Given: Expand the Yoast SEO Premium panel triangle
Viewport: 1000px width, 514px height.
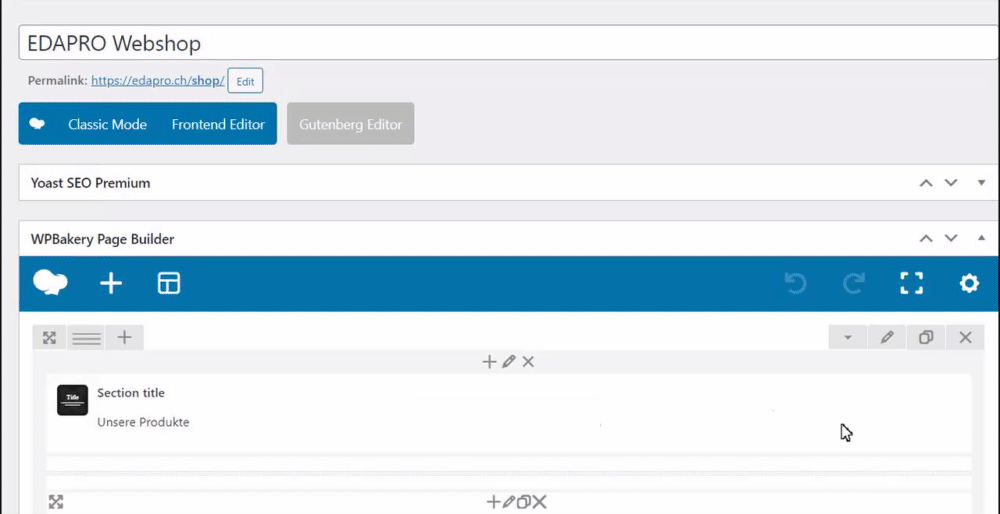Looking at the screenshot, I should coord(982,183).
